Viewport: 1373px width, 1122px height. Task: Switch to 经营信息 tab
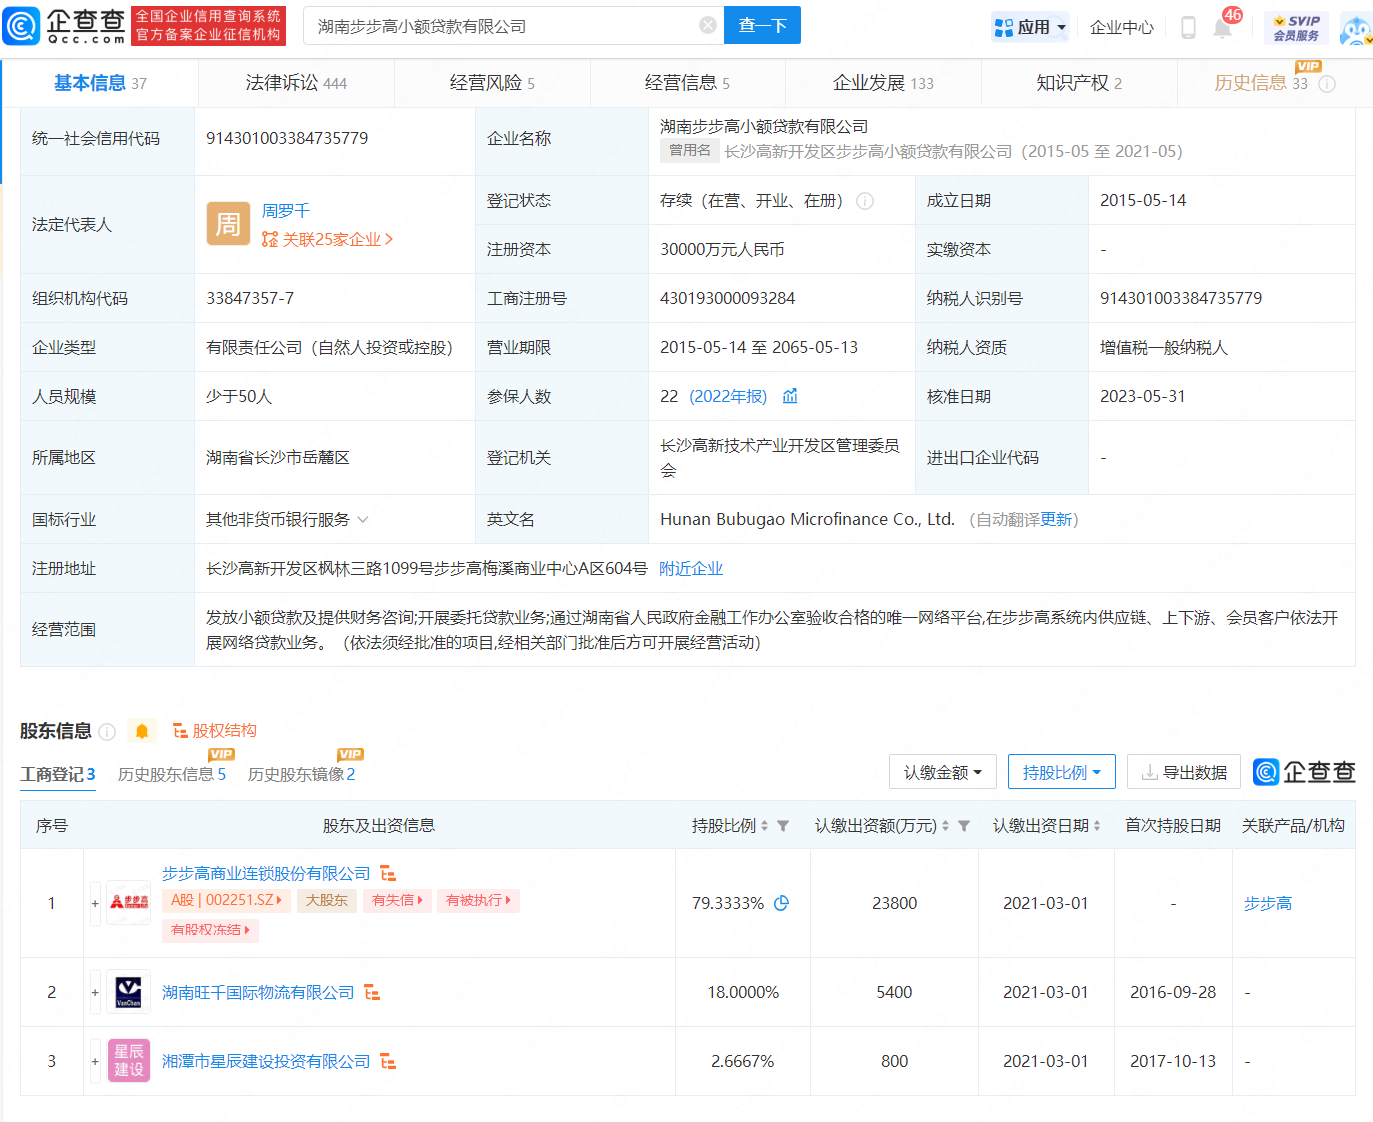pos(687,83)
